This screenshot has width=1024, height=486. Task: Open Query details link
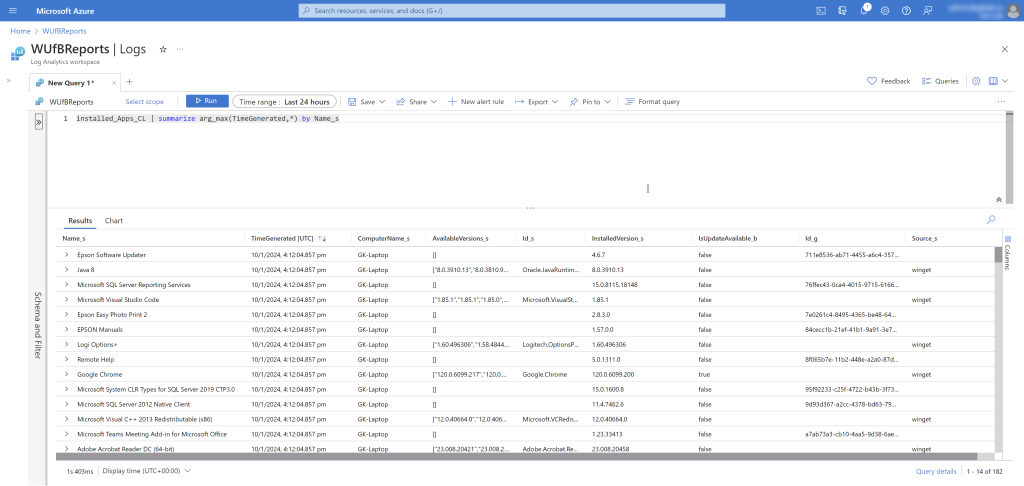tap(936, 471)
